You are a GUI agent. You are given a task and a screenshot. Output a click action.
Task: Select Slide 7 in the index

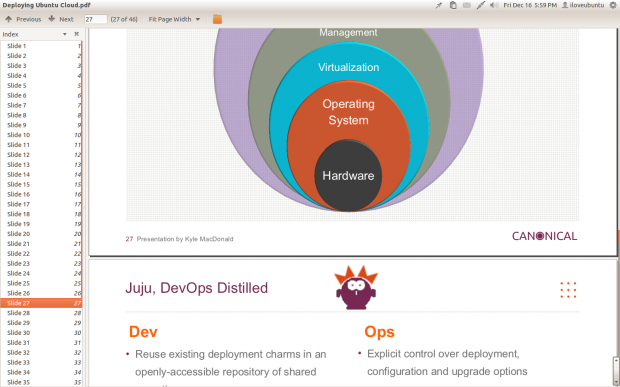(x=41, y=105)
